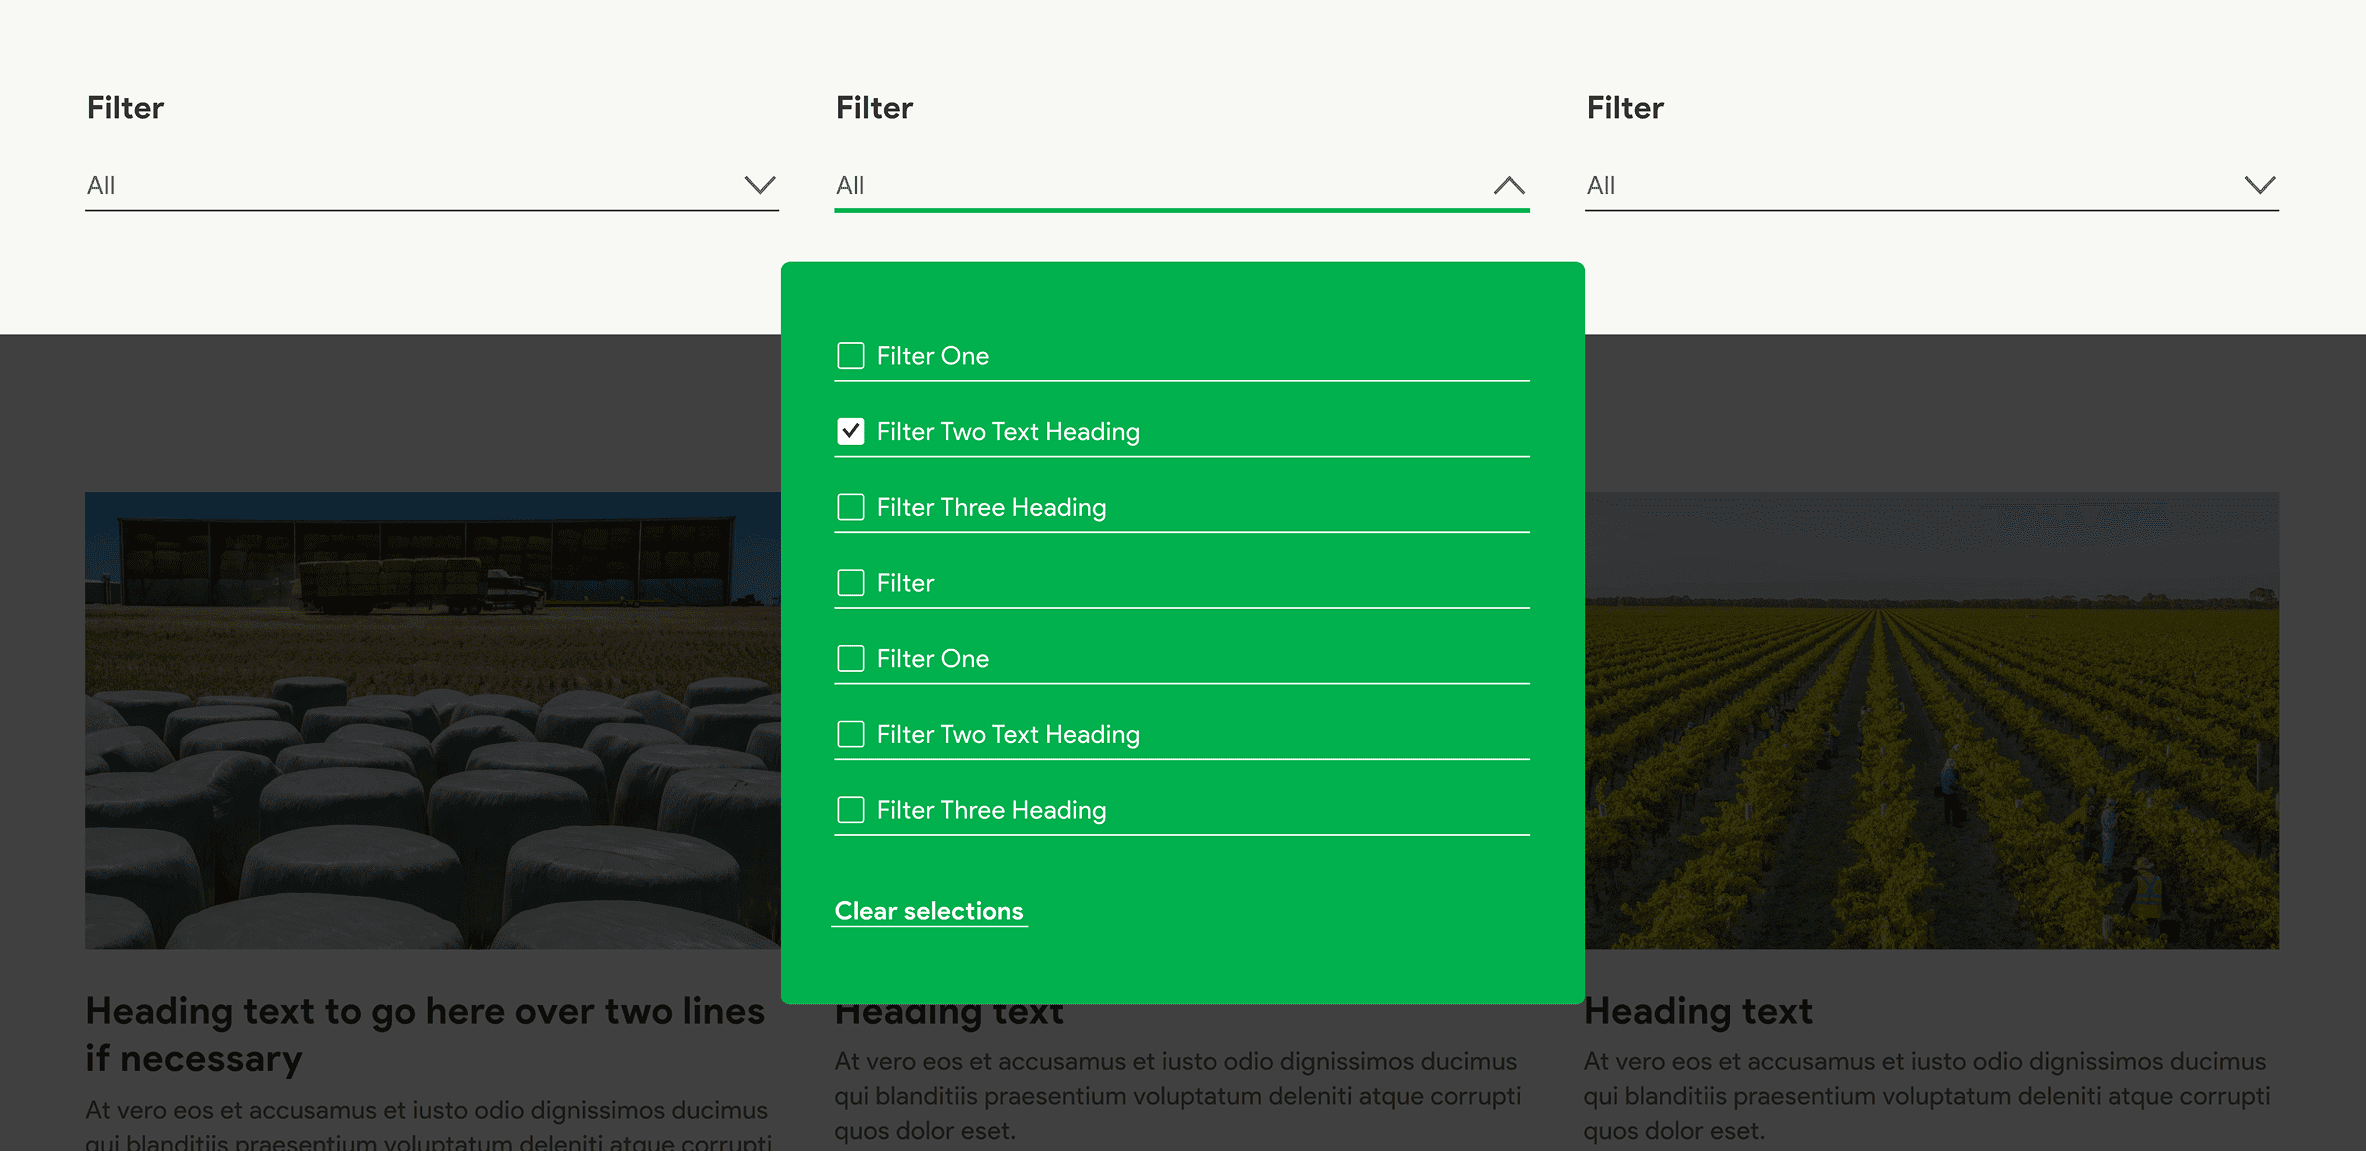Image resolution: width=2366 pixels, height=1152 pixels.
Task: Check the last Filter Three Heading checkbox
Action: click(x=850, y=810)
